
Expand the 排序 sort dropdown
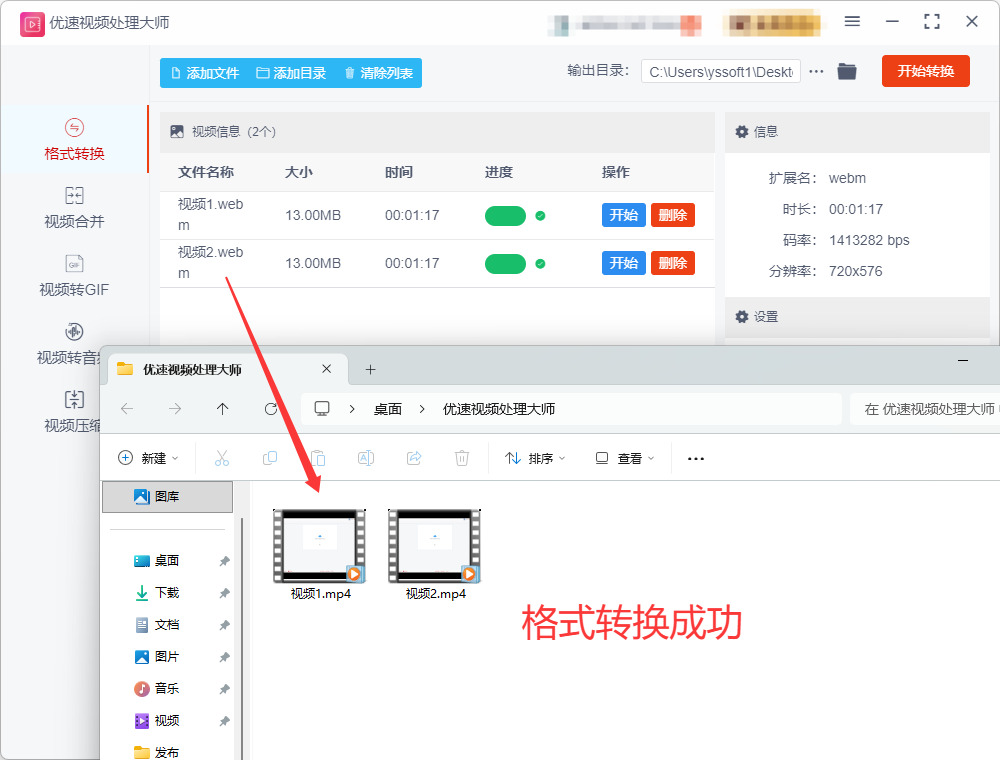click(535, 458)
